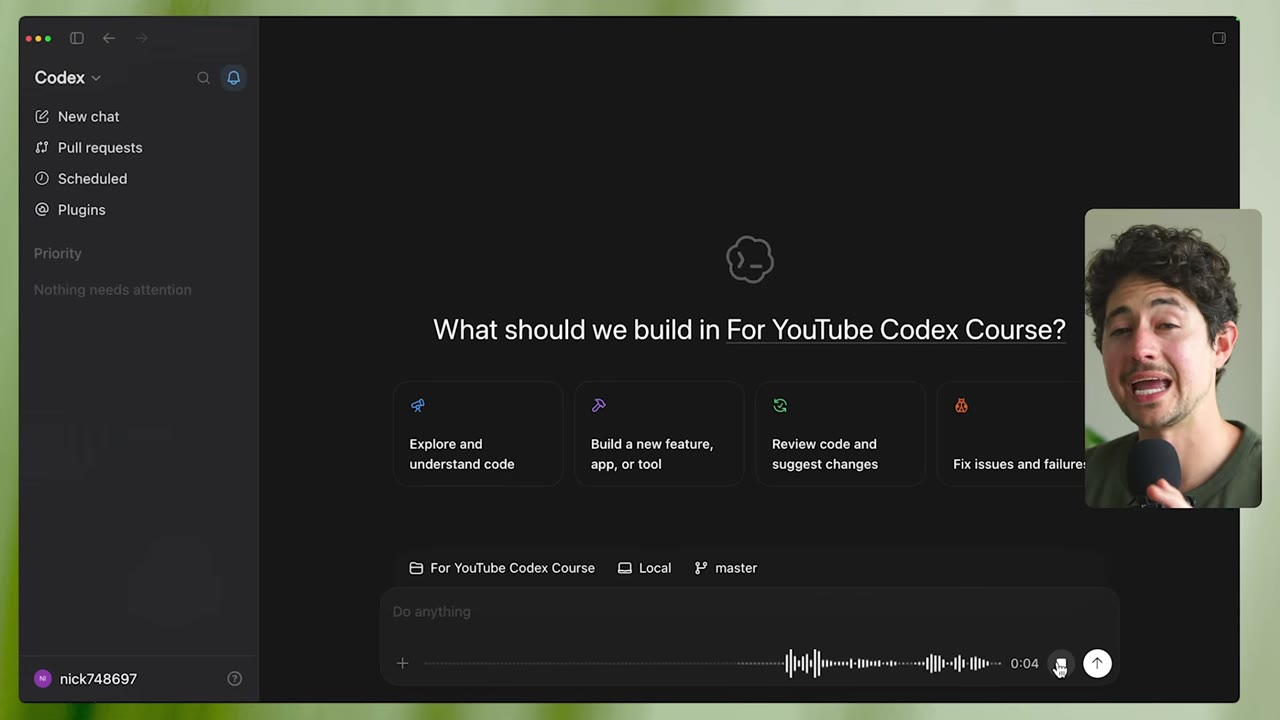
Task: Click the Priority section label
Action: [58, 254]
